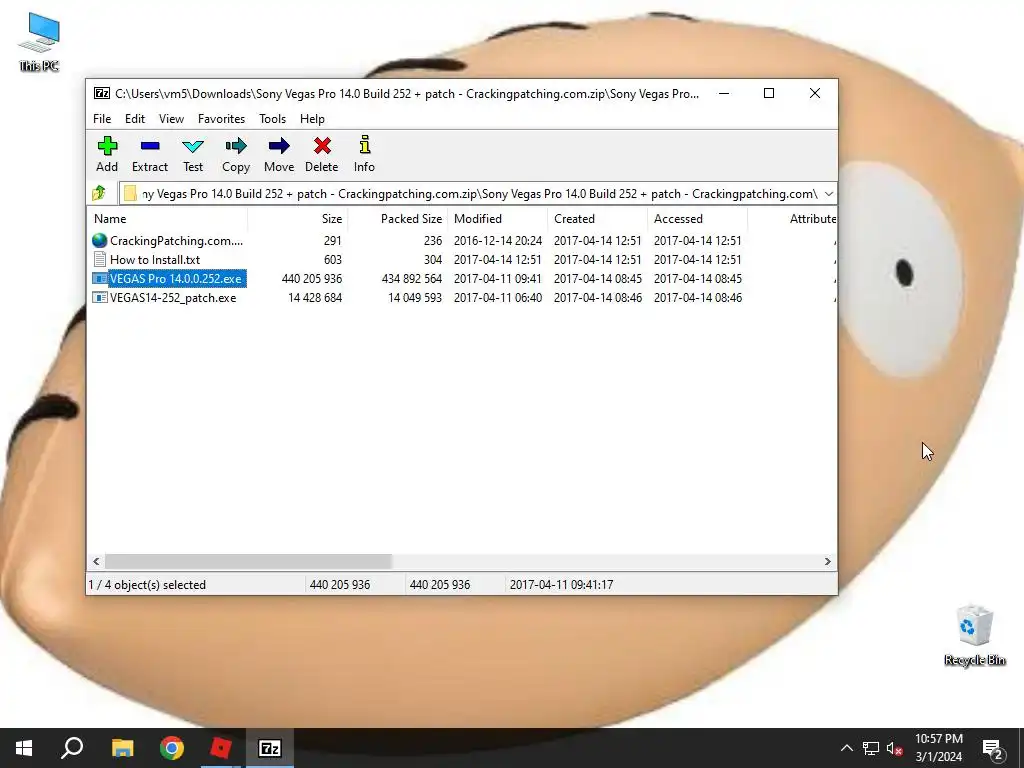Click the 2016-12-14 20:24 modified date
The height and width of the screenshot is (768, 1024).
pyautogui.click(x=498, y=240)
